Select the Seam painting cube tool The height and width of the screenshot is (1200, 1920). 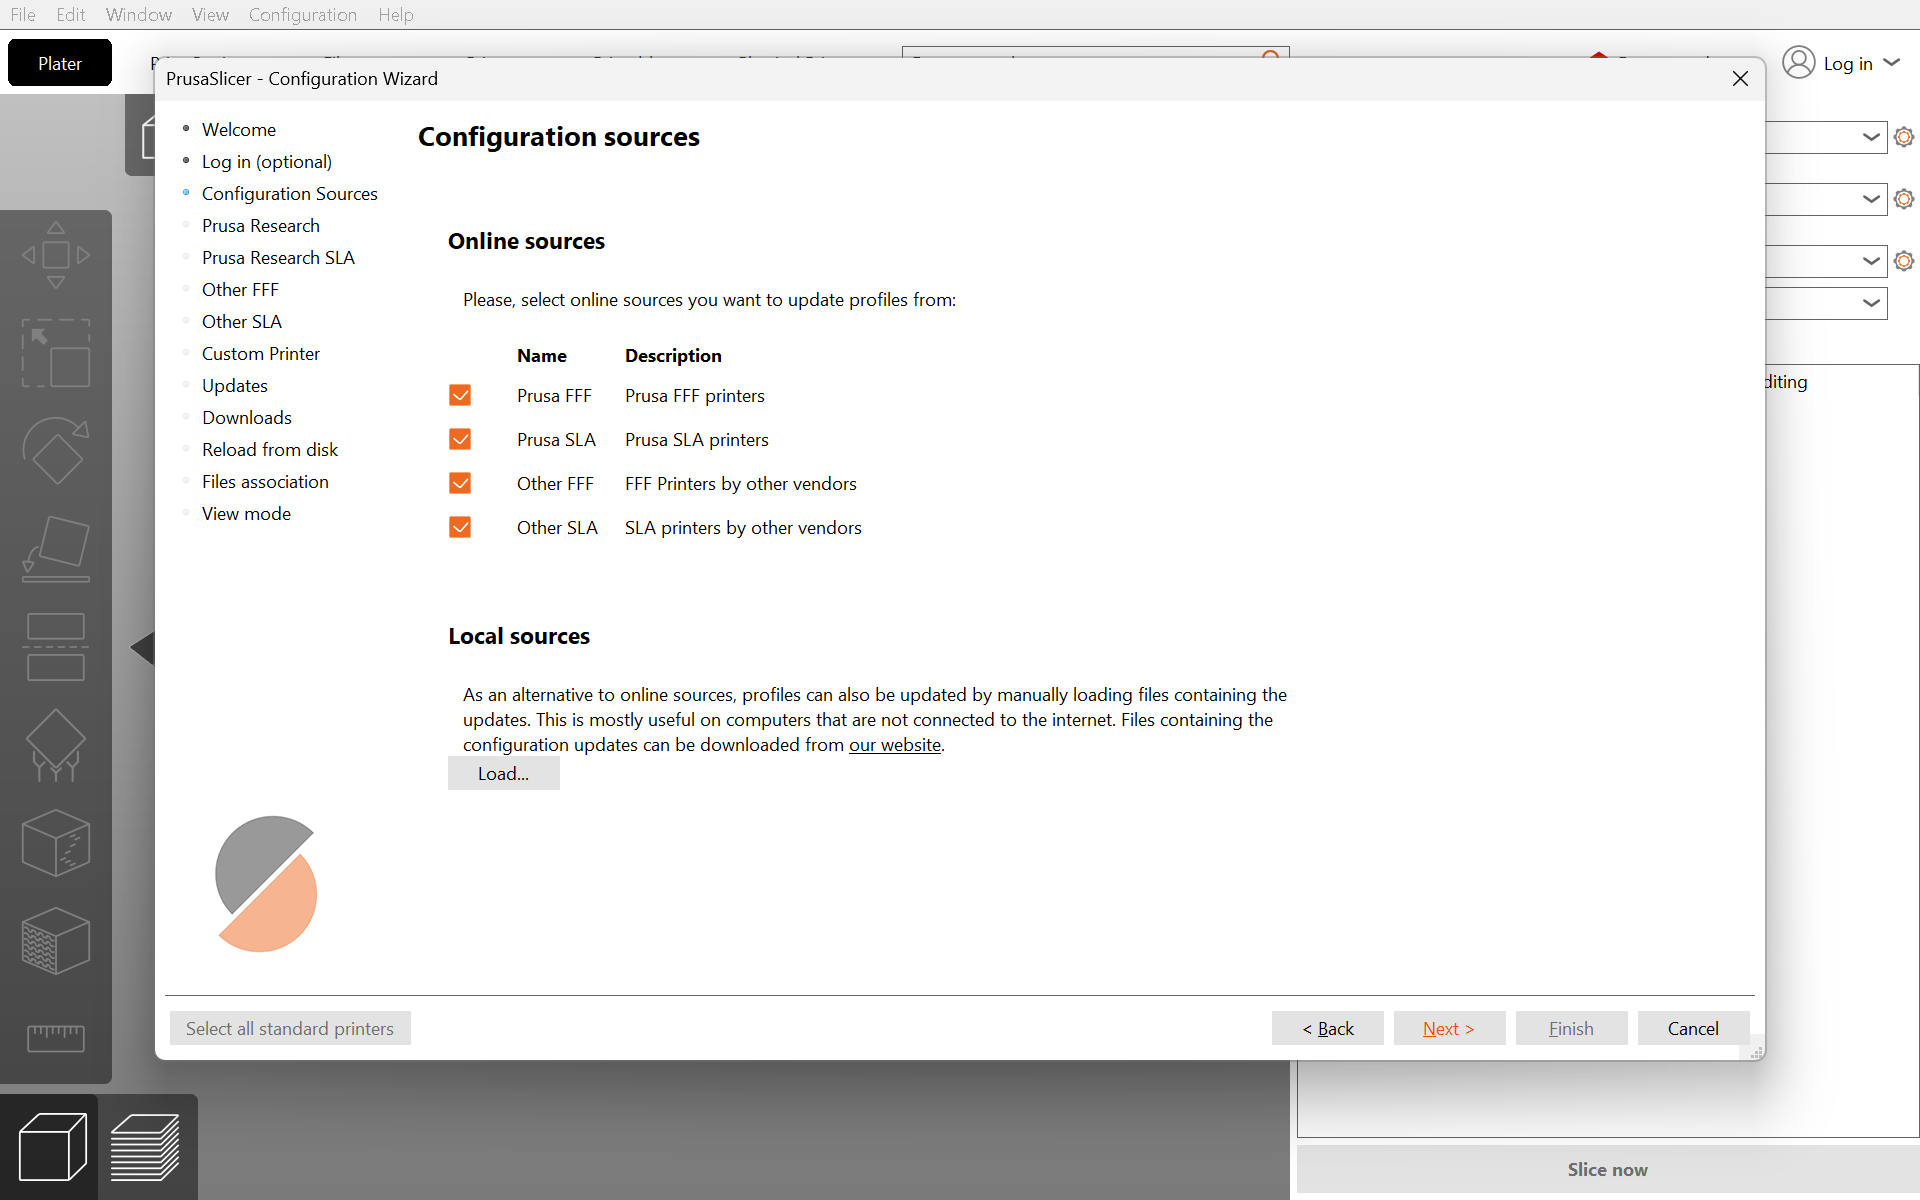click(x=56, y=843)
